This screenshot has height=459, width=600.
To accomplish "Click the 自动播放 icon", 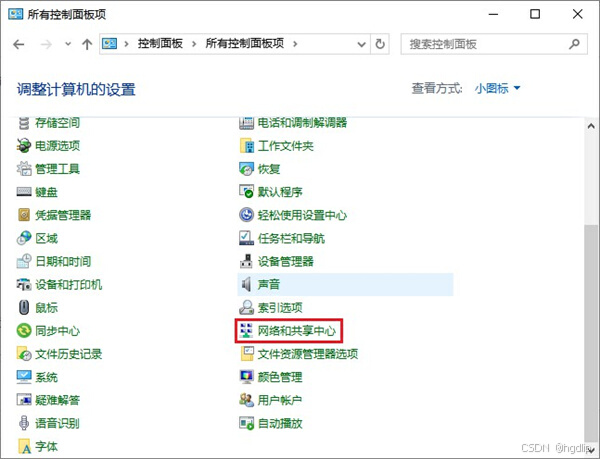I will coord(246,423).
